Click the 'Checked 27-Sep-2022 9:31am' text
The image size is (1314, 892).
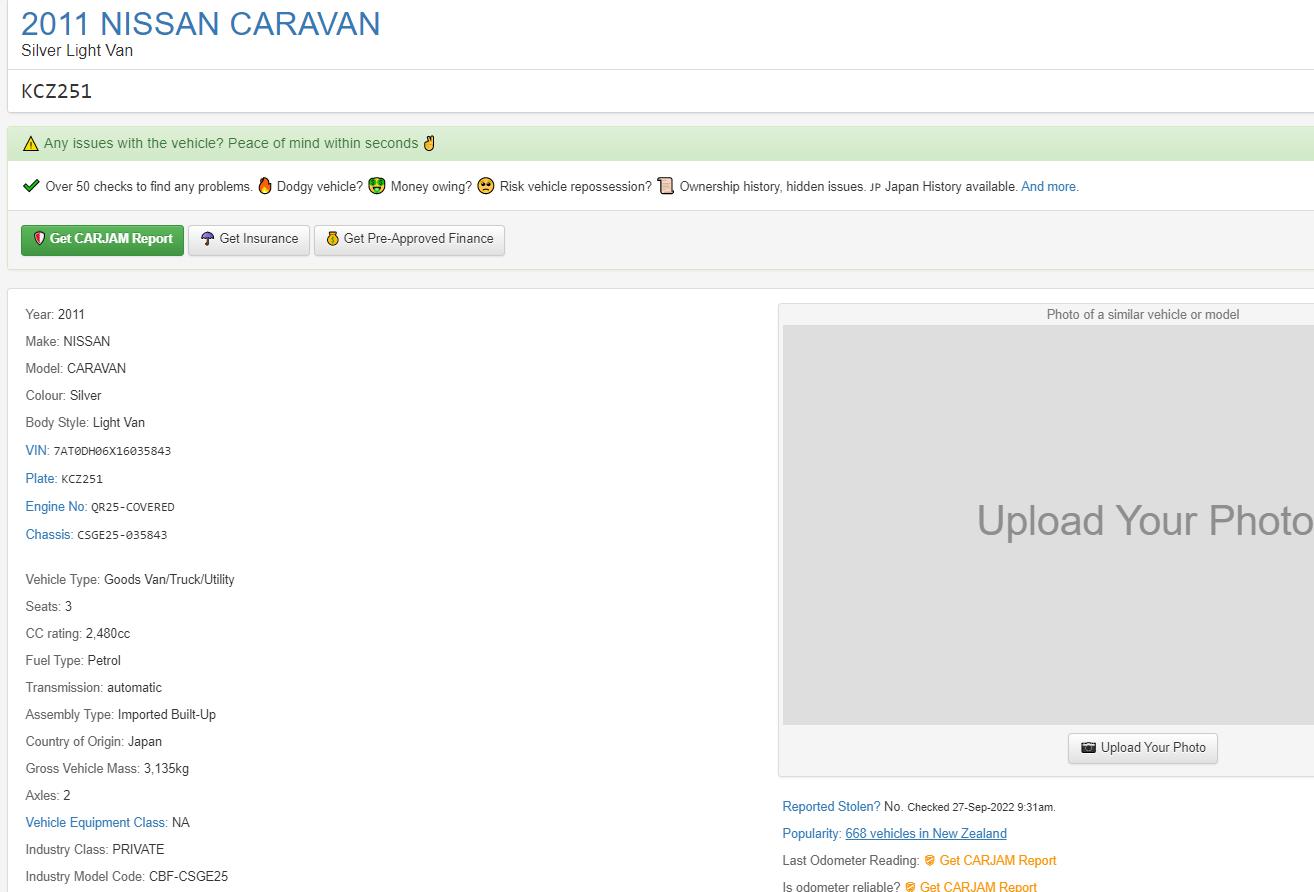[981, 808]
